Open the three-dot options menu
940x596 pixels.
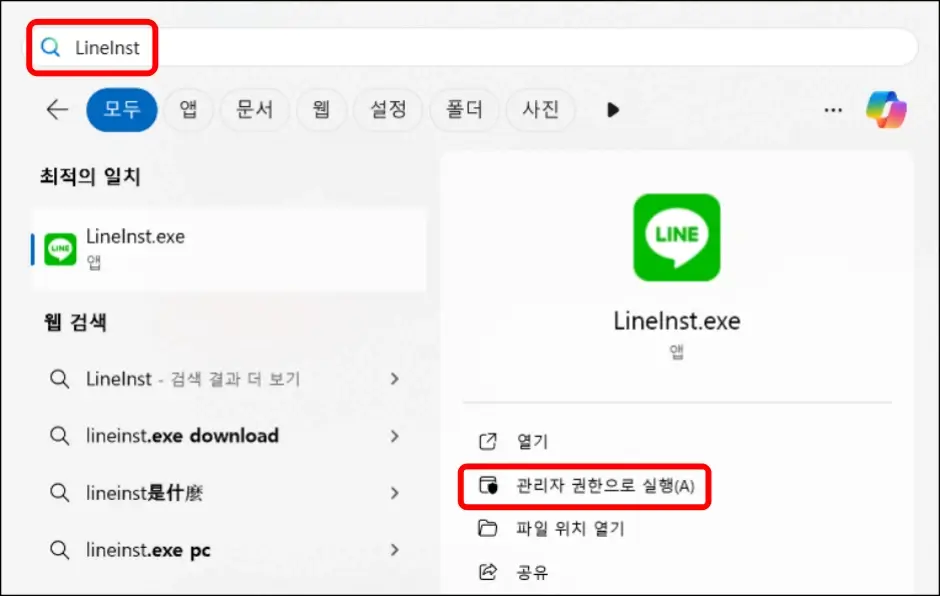pos(833,110)
